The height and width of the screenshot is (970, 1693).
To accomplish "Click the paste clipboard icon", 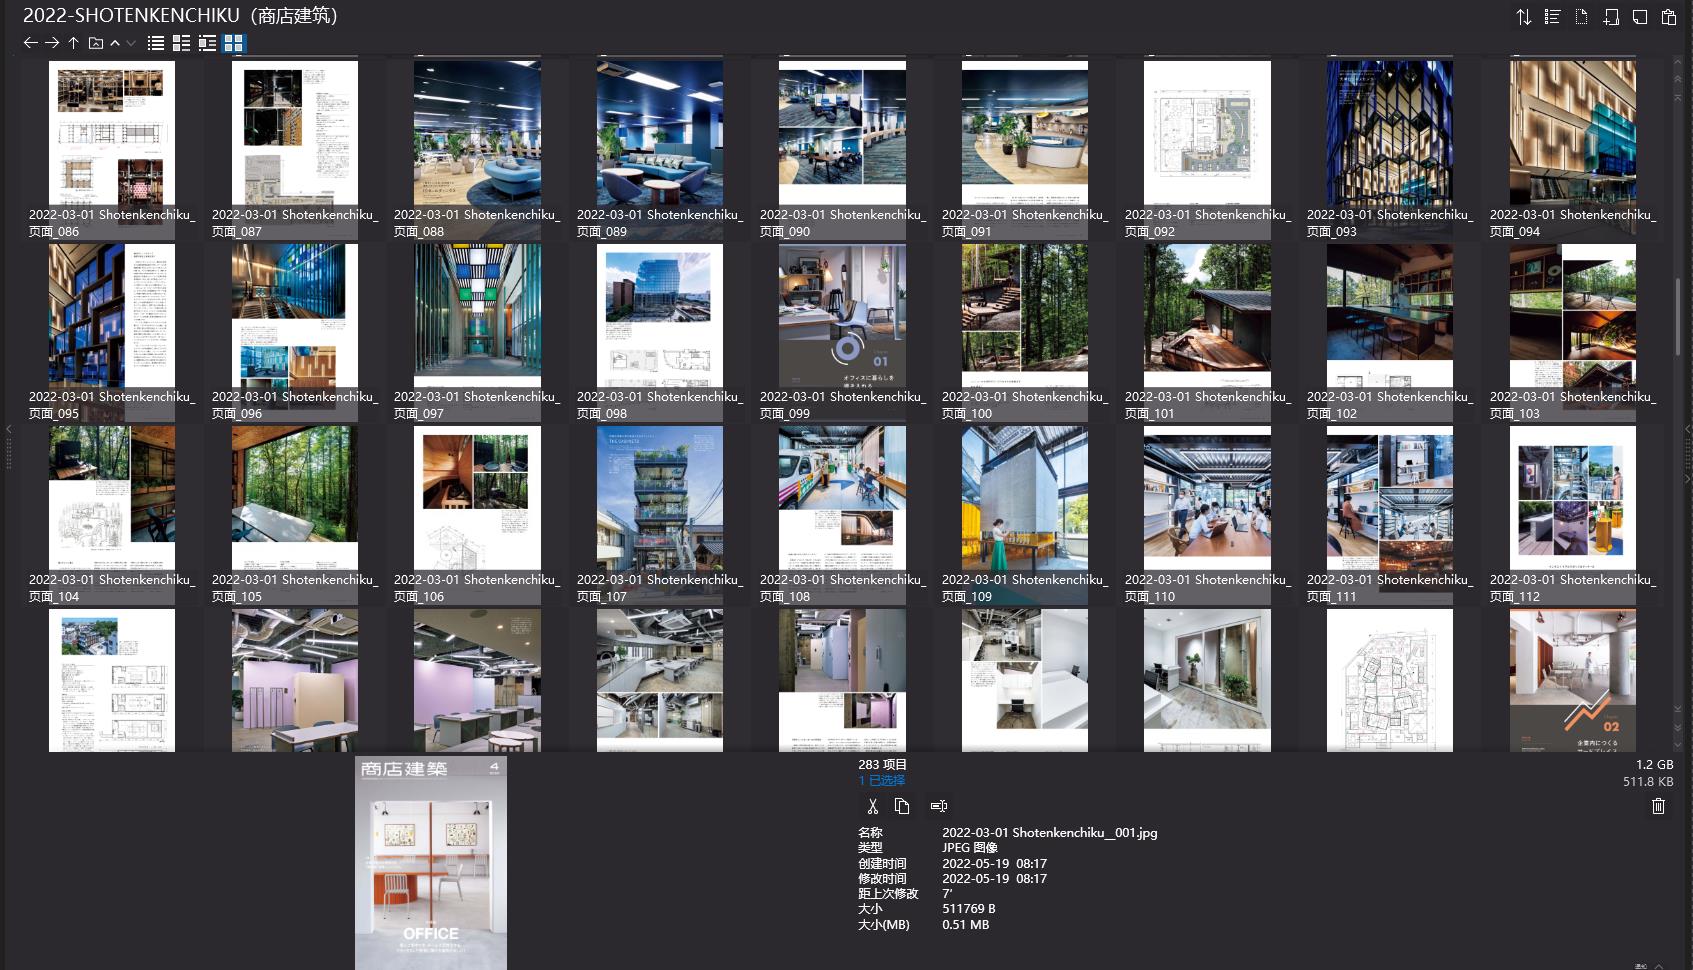I will [x=1669, y=17].
